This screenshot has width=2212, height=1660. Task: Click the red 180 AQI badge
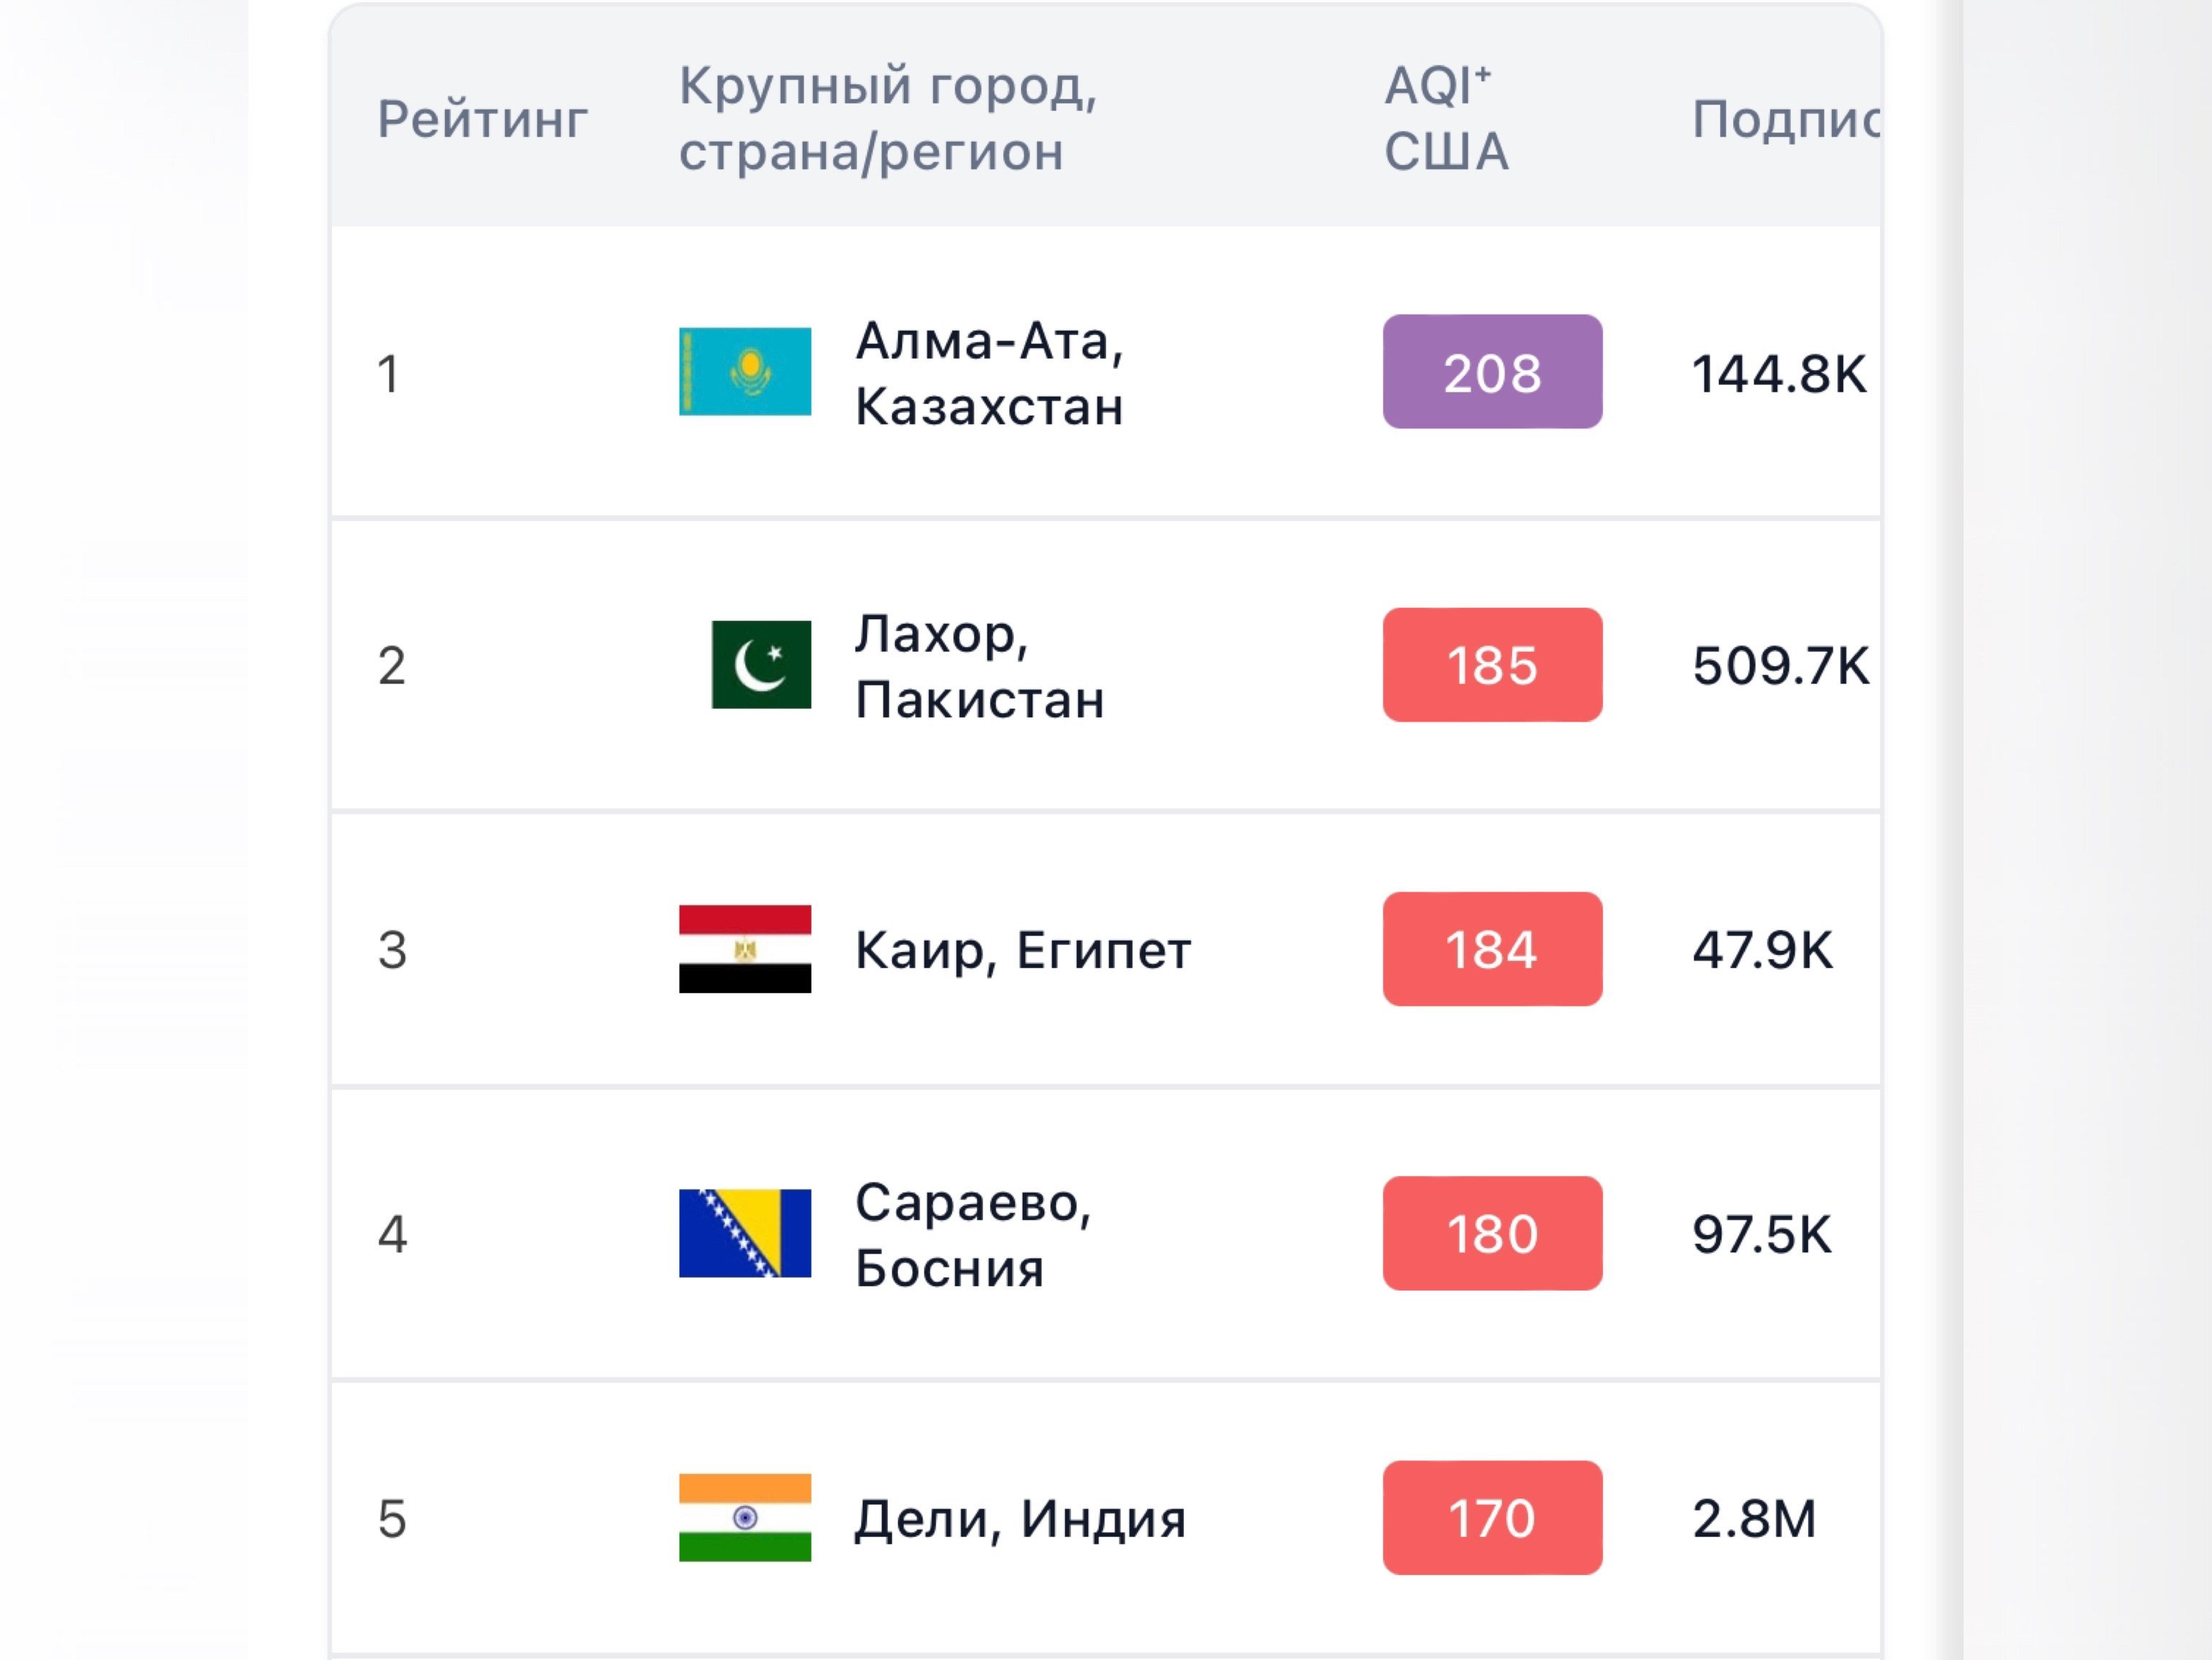(x=1492, y=1233)
